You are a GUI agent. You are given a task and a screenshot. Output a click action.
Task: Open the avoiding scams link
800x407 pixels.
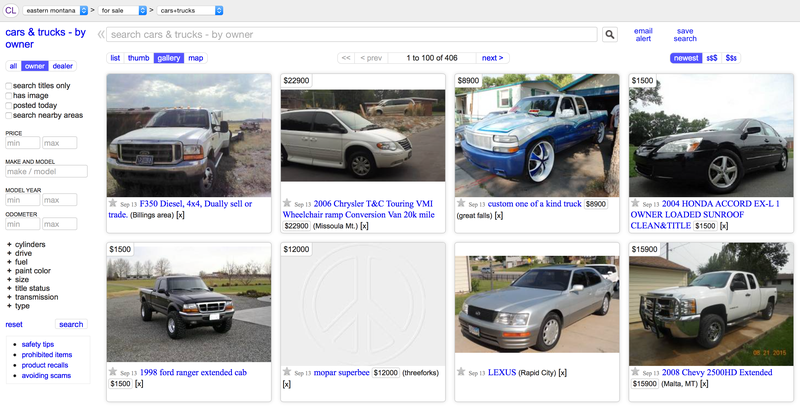pyautogui.click(x=46, y=375)
